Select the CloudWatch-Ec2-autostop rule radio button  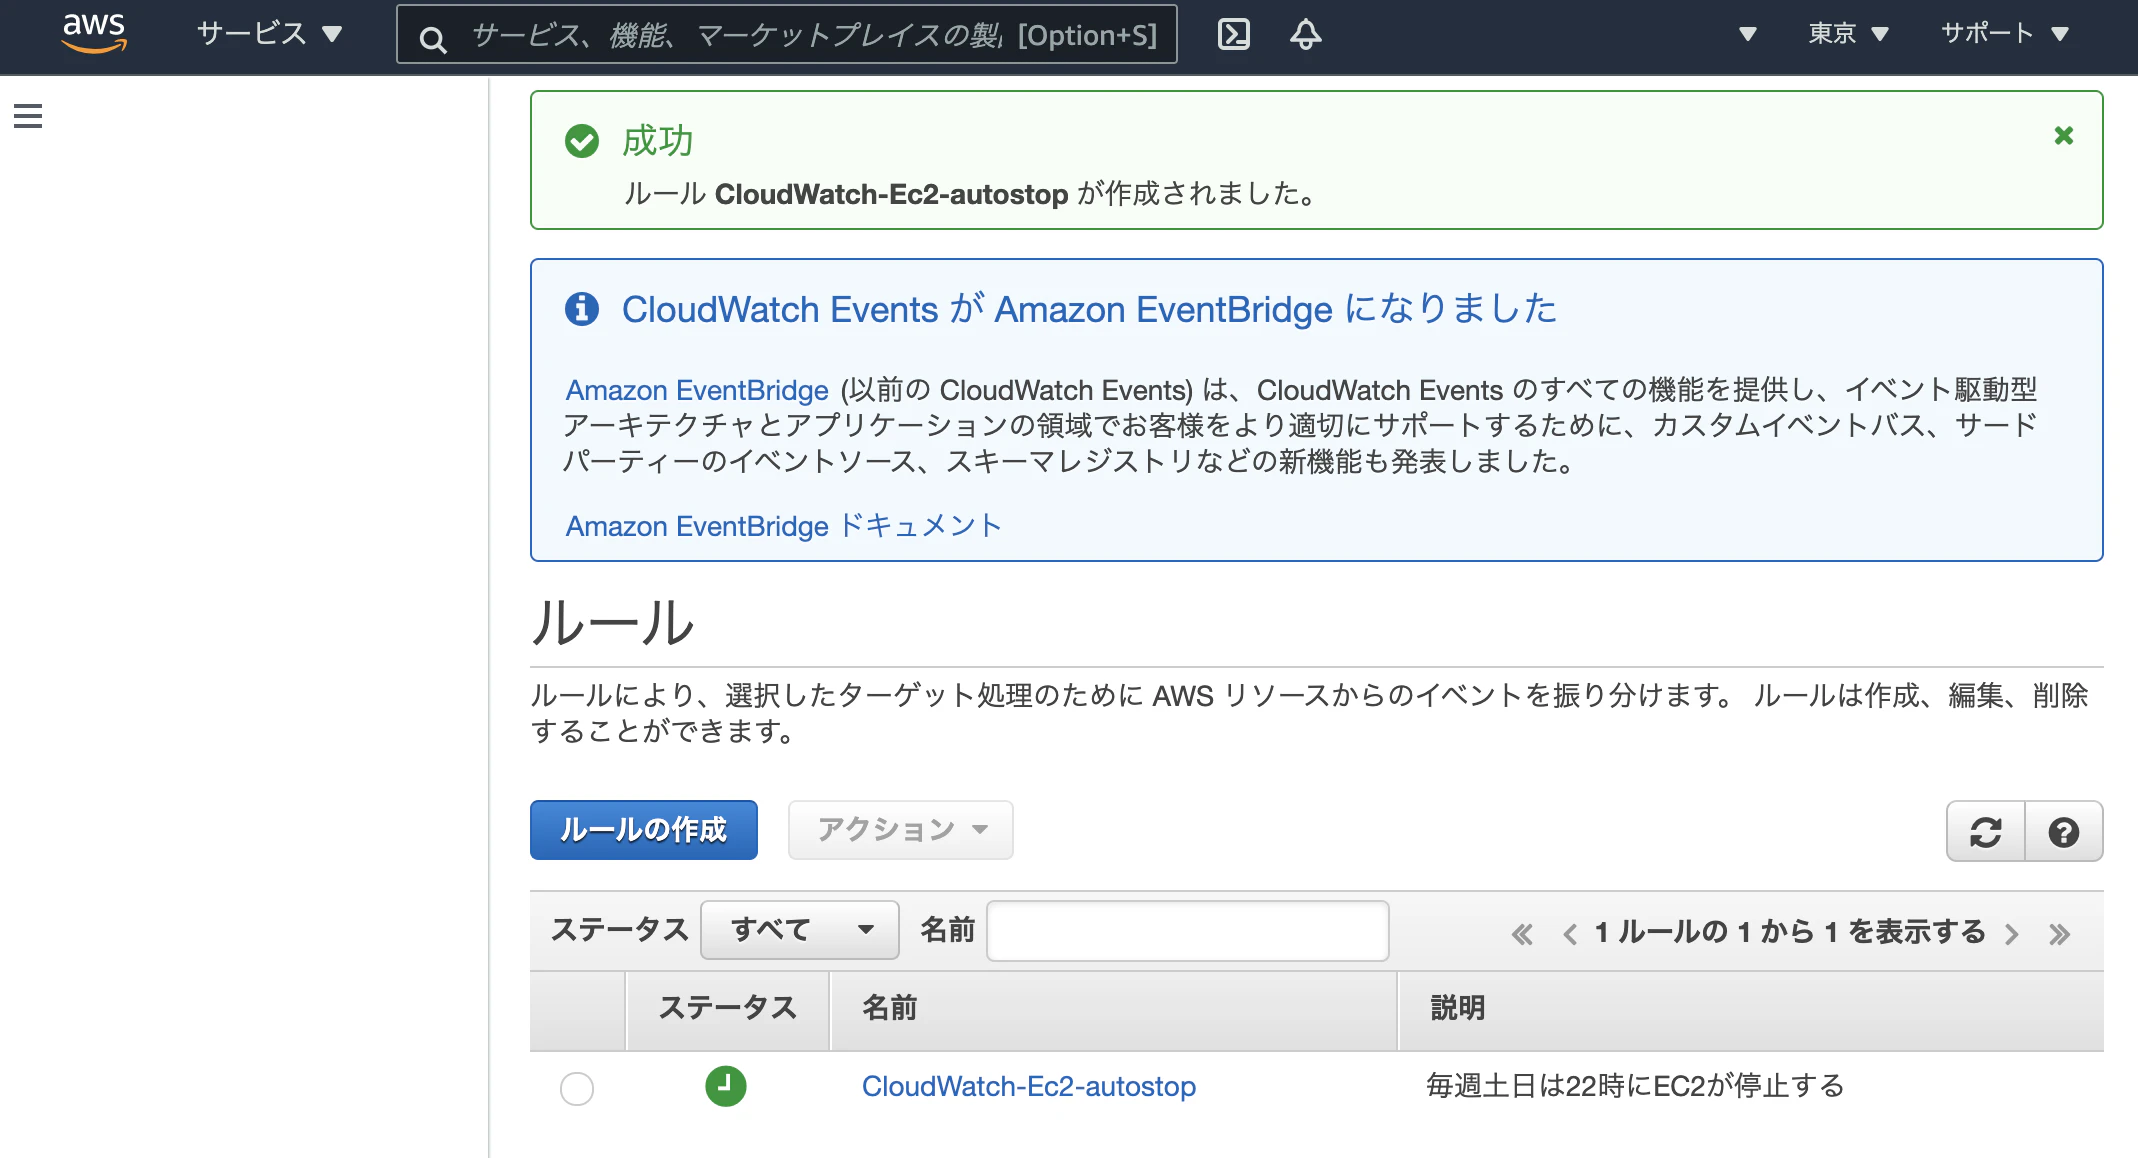(x=577, y=1088)
